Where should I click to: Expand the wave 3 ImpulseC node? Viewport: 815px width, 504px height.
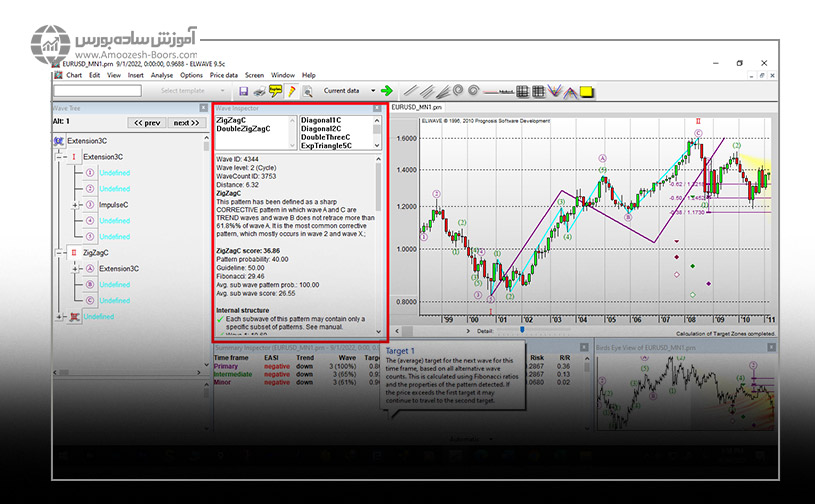point(74,205)
